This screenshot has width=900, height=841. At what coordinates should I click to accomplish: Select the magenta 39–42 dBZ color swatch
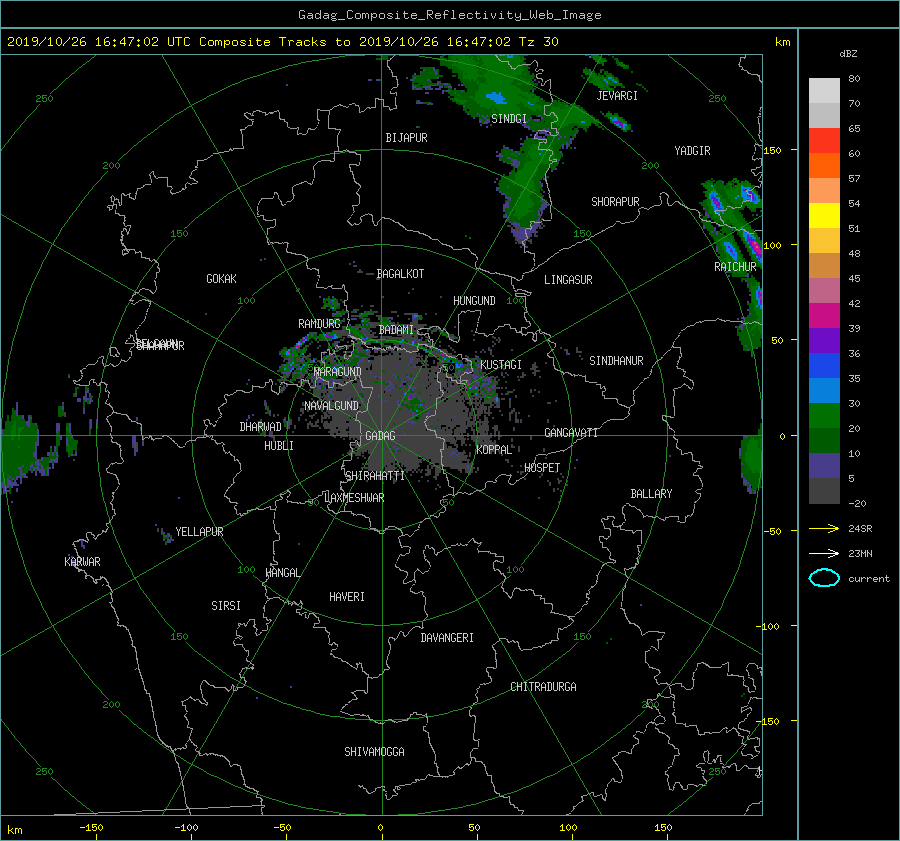coord(824,315)
